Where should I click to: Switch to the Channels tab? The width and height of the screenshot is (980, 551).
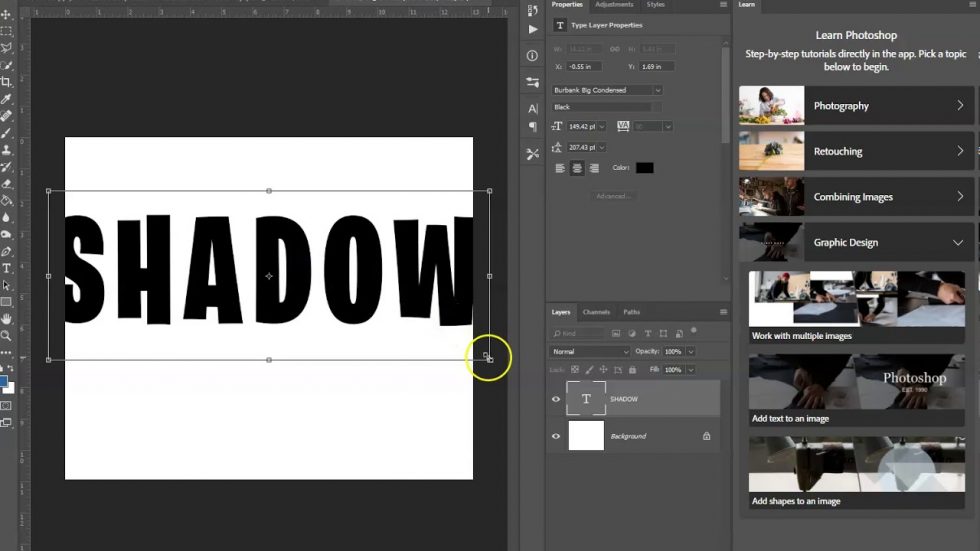pos(596,312)
